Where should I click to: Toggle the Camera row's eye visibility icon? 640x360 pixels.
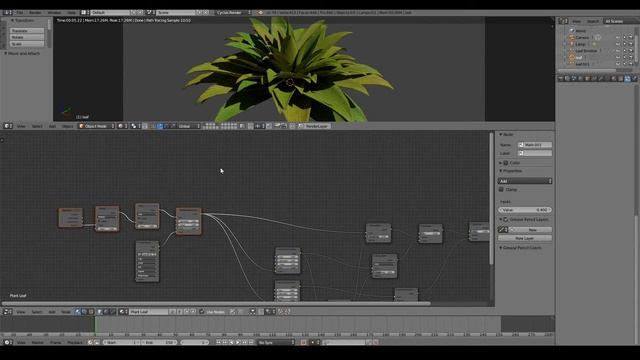(x=618, y=37)
